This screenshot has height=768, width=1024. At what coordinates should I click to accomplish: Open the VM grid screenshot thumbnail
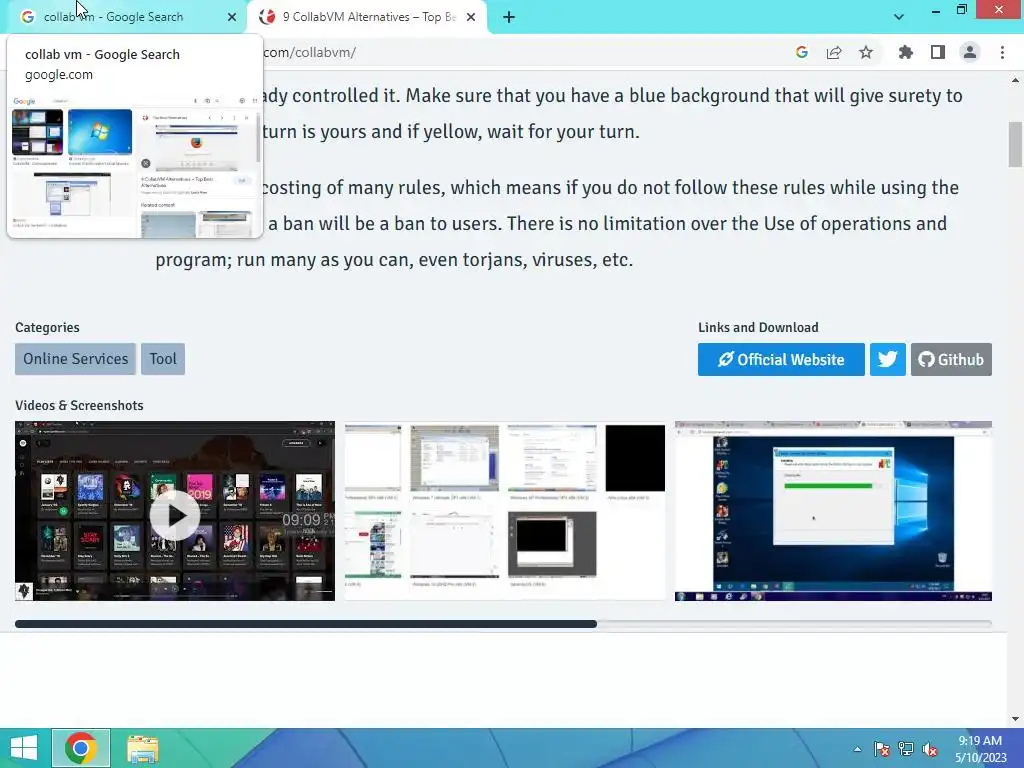tap(505, 511)
